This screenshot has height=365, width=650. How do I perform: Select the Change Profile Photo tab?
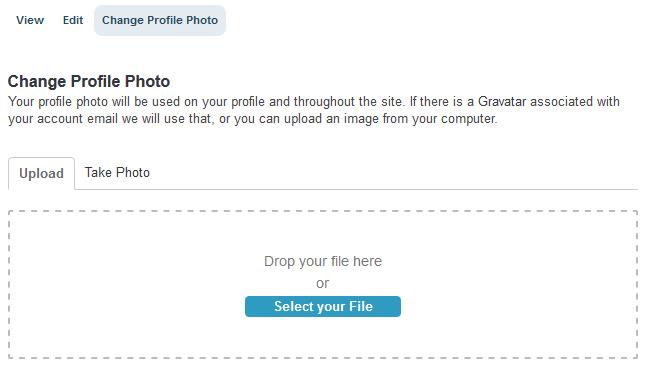160,20
